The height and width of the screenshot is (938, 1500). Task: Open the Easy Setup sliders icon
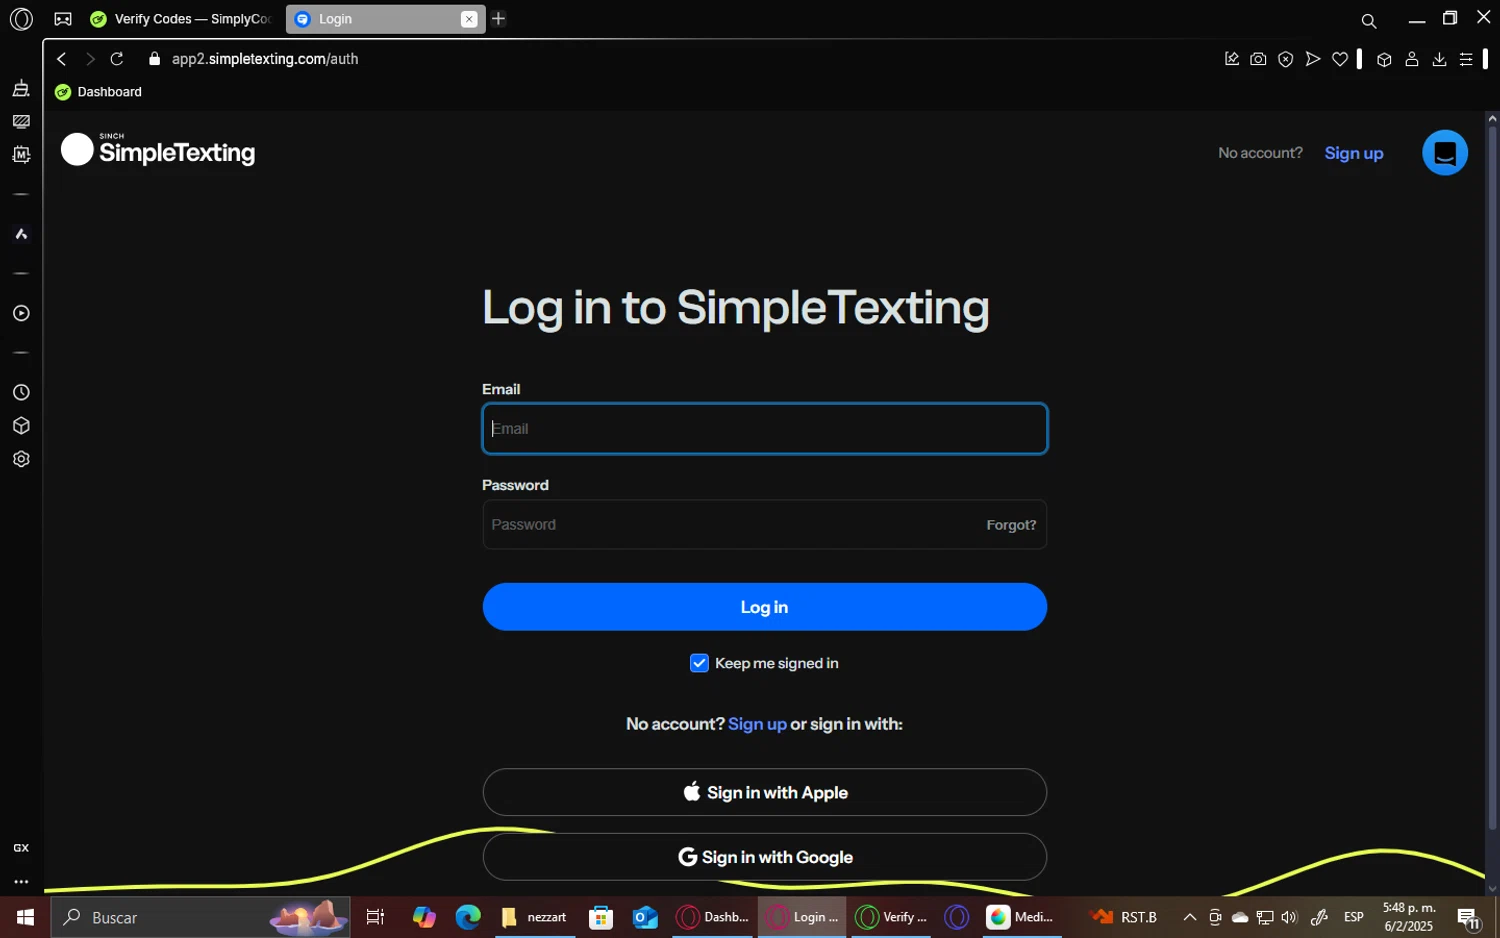pyautogui.click(x=1466, y=59)
